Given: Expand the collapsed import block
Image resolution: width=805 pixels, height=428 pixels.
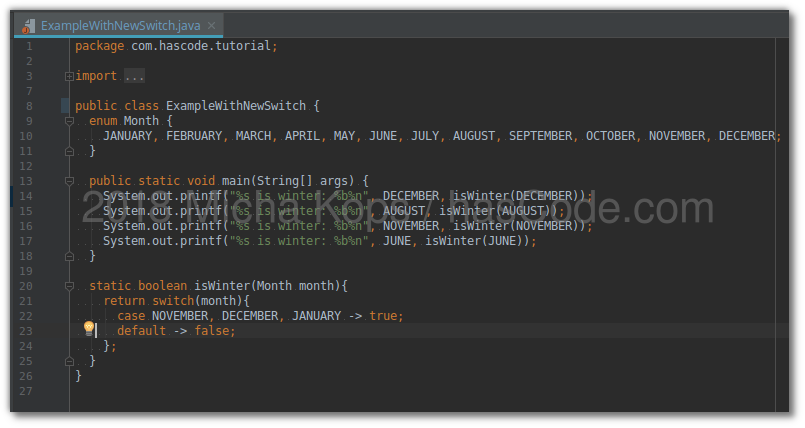Looking at the screenshot, I should [69, 76].
